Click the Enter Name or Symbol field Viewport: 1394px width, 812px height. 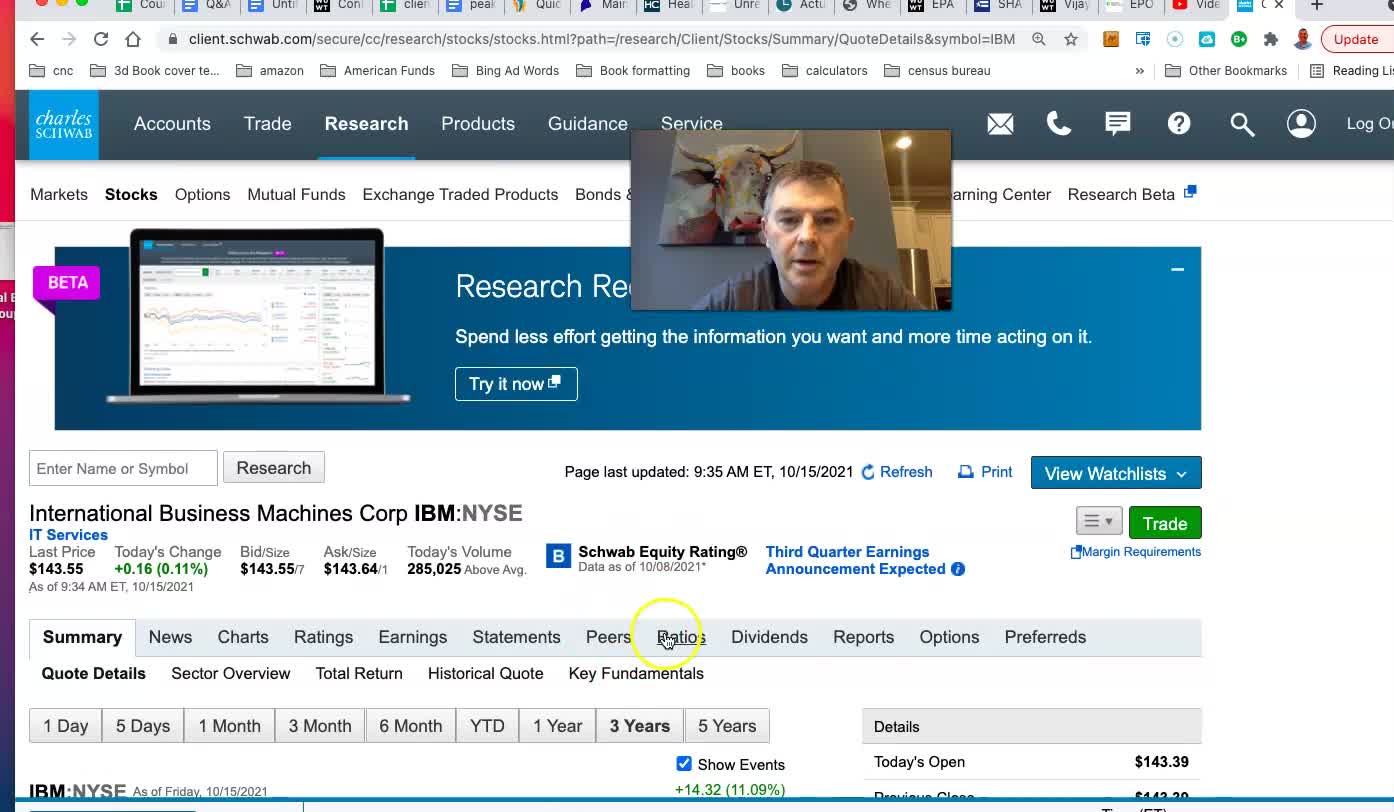(x=123, y=468)
